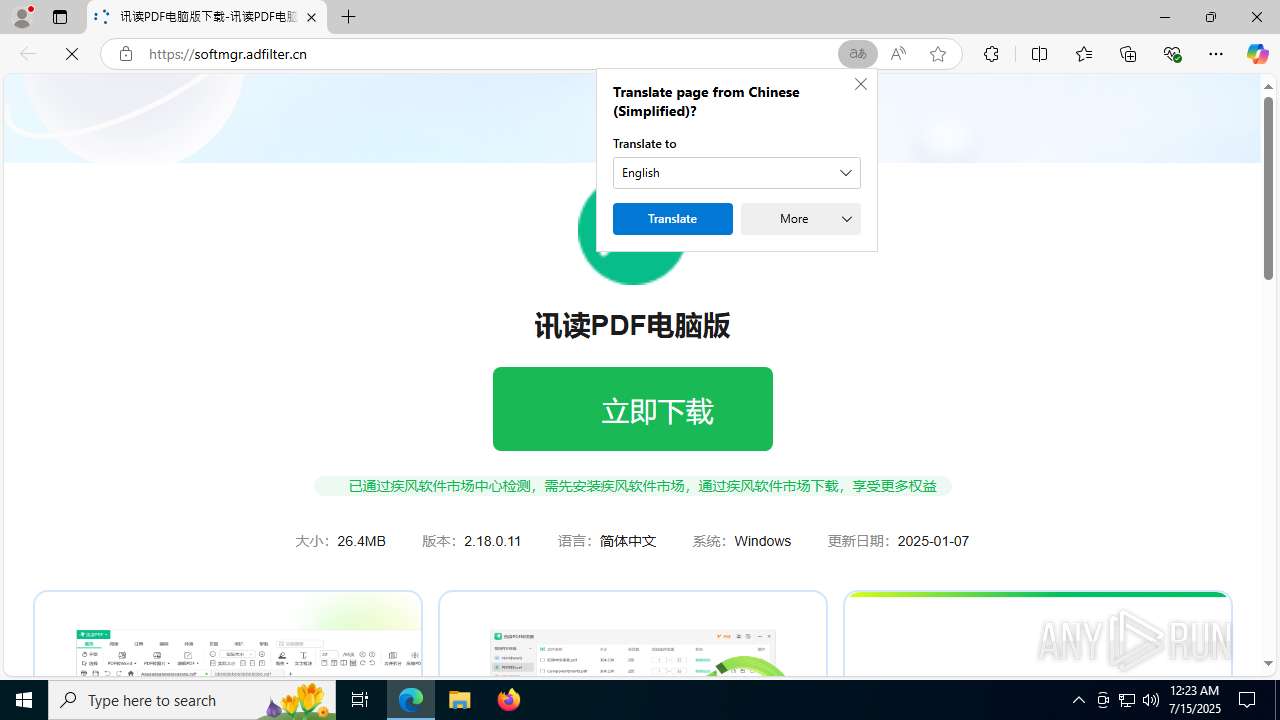1280x720 pixels.
Task: Click the taskbar search box
Action: tap(192, 700)
